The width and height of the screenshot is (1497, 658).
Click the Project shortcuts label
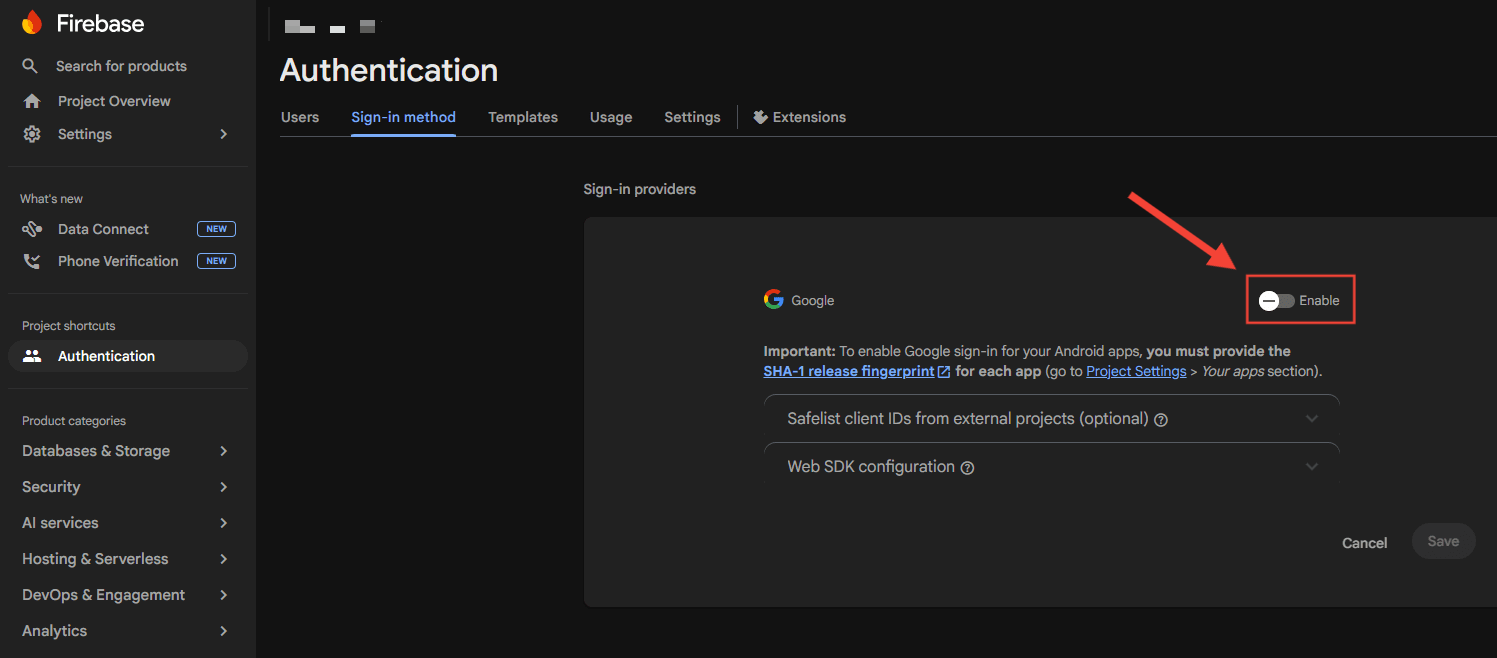[x=69, y=326]
